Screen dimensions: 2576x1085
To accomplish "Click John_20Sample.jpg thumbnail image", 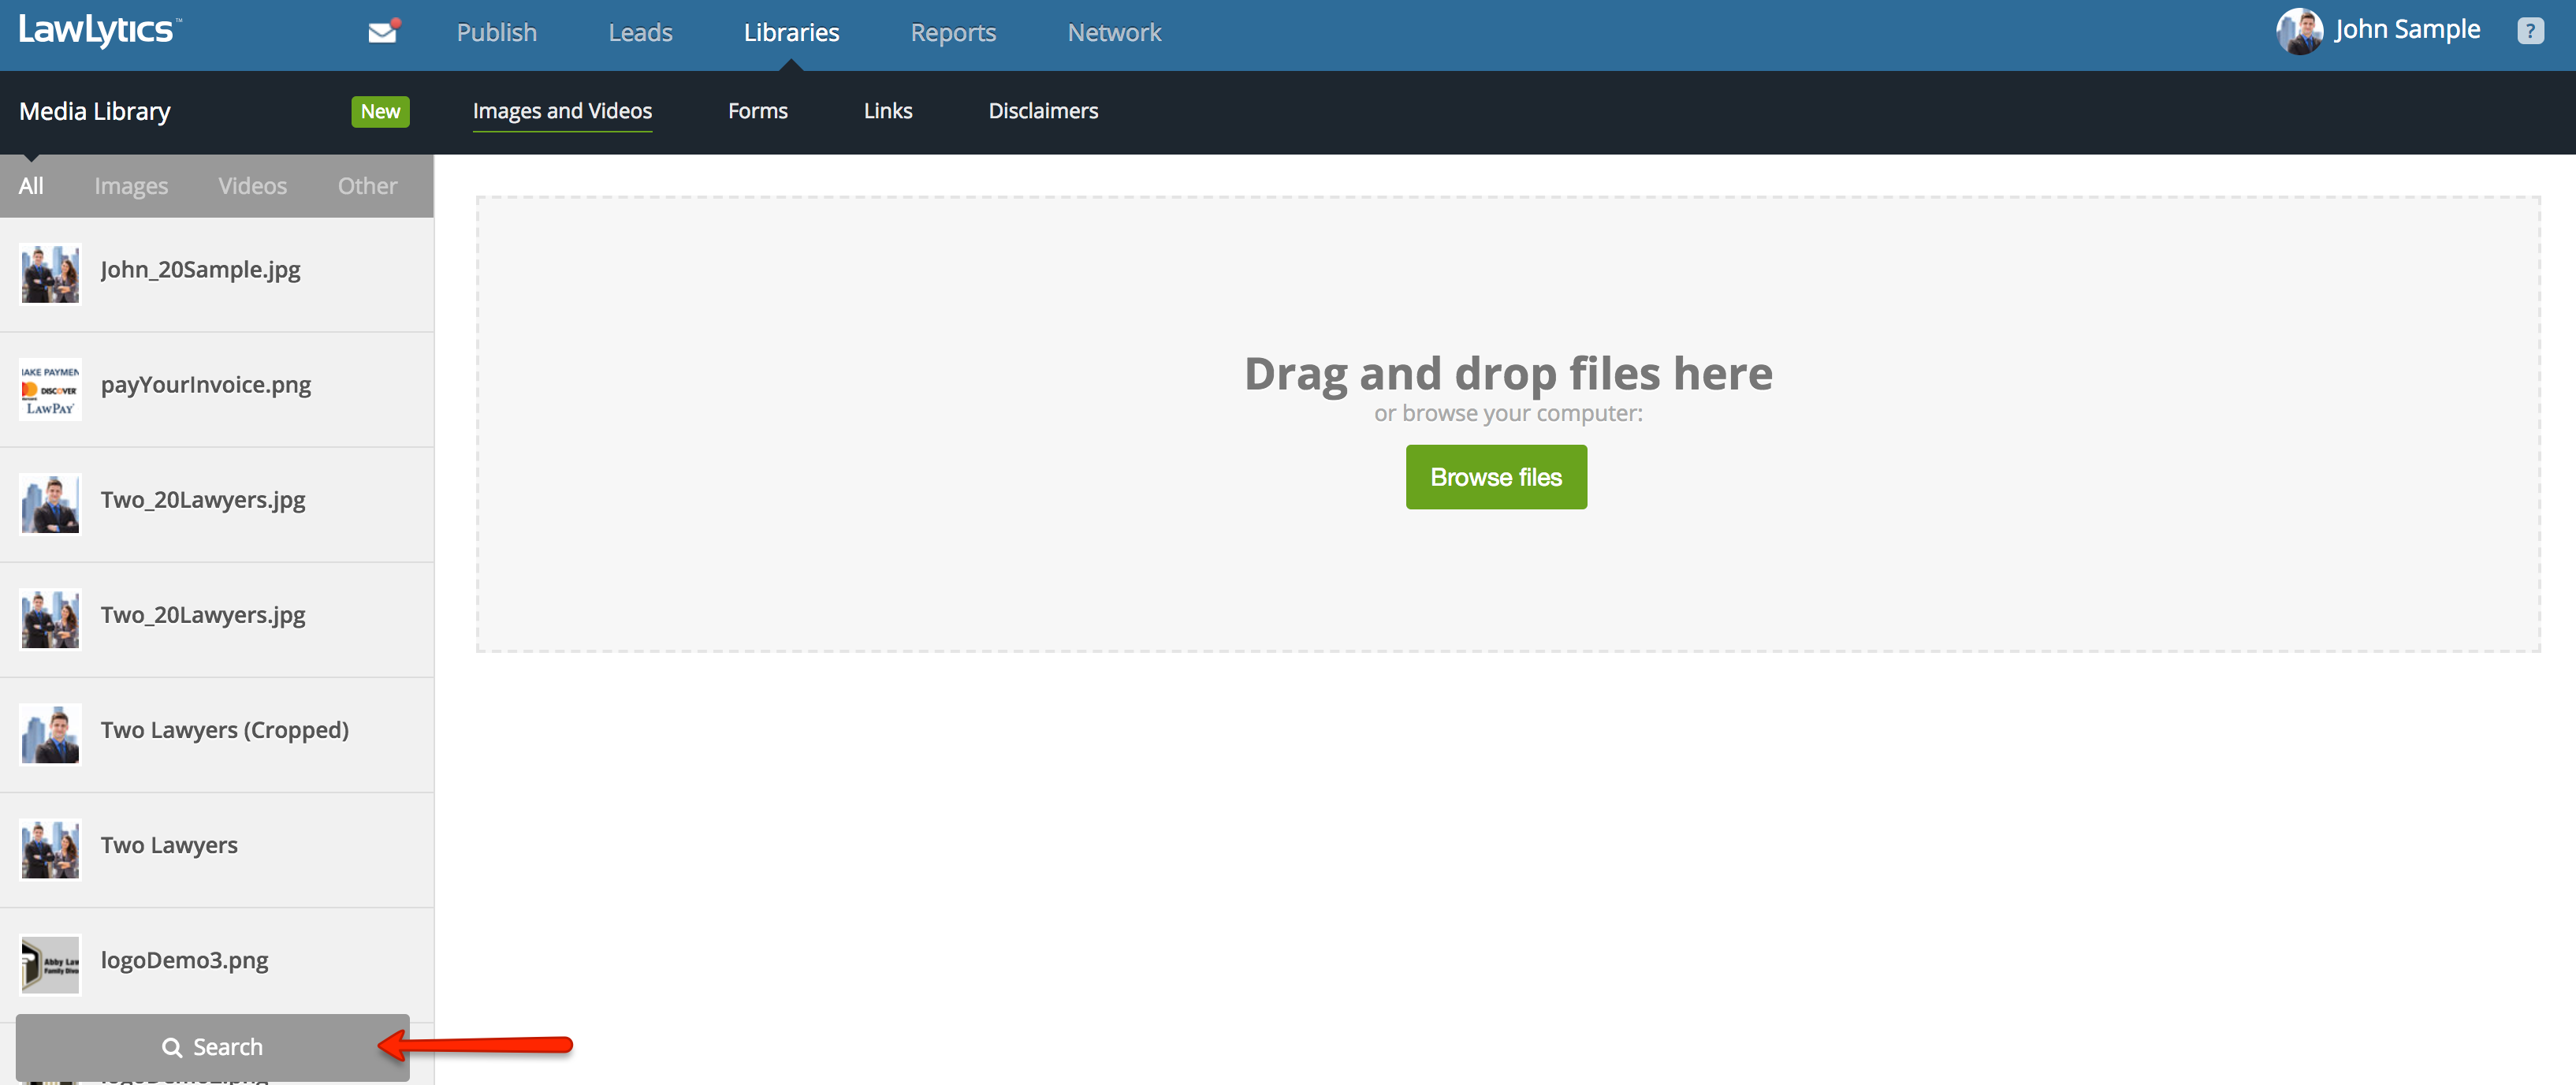I will pos(50,273).
